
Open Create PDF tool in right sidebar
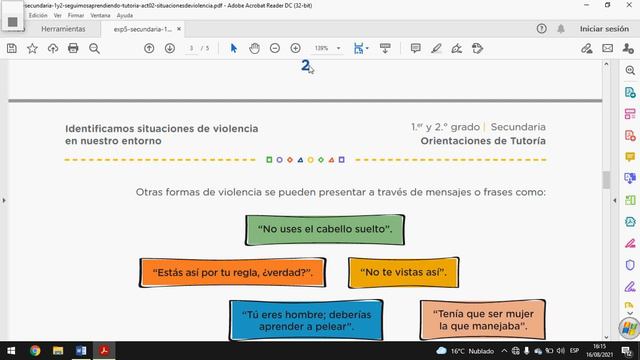(x=630, y=136)
